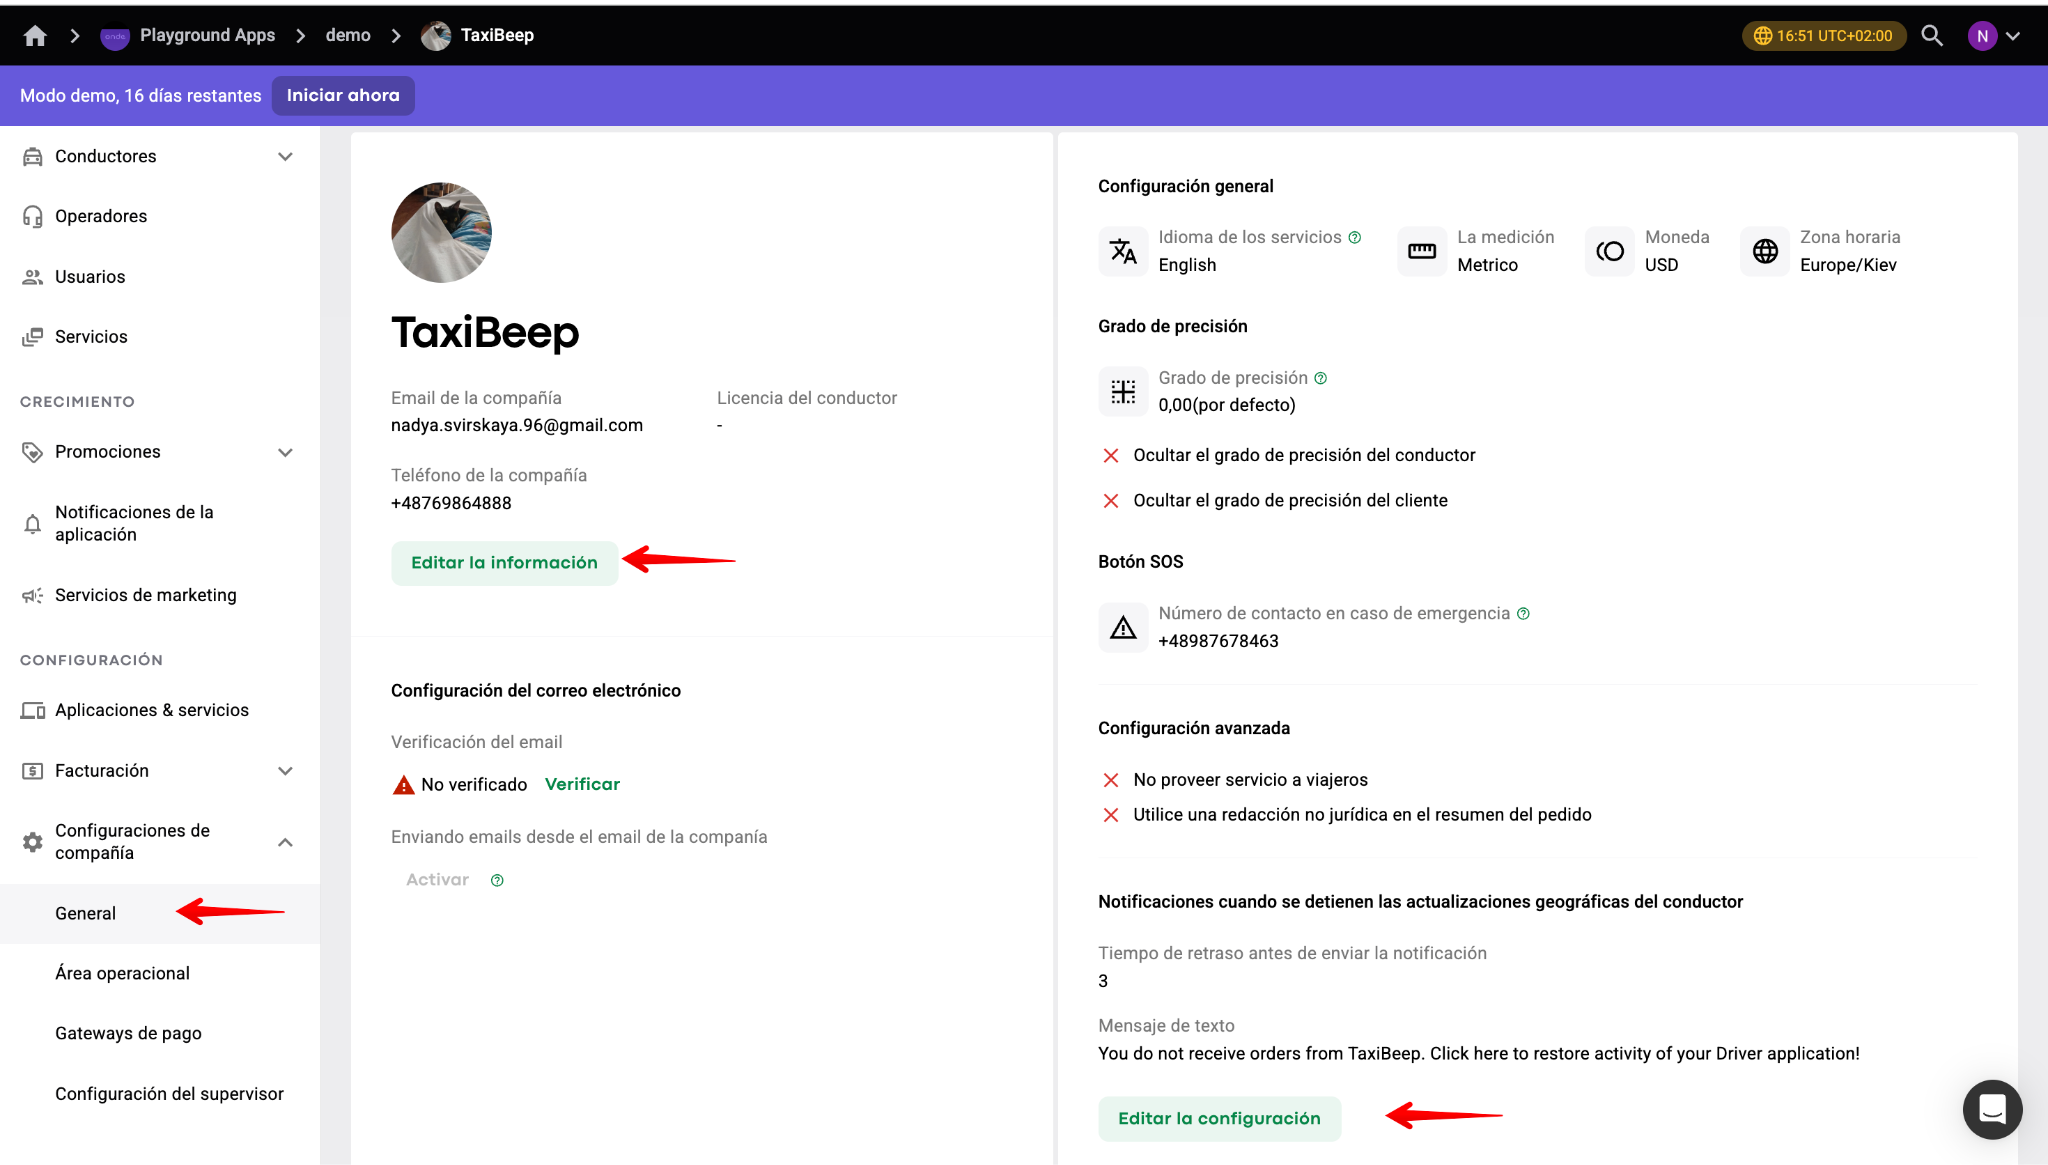Viewport: 2048px width, 1165px height.
Task: Click help icon beside Grado de precisión
Action: coord(1321,378)
